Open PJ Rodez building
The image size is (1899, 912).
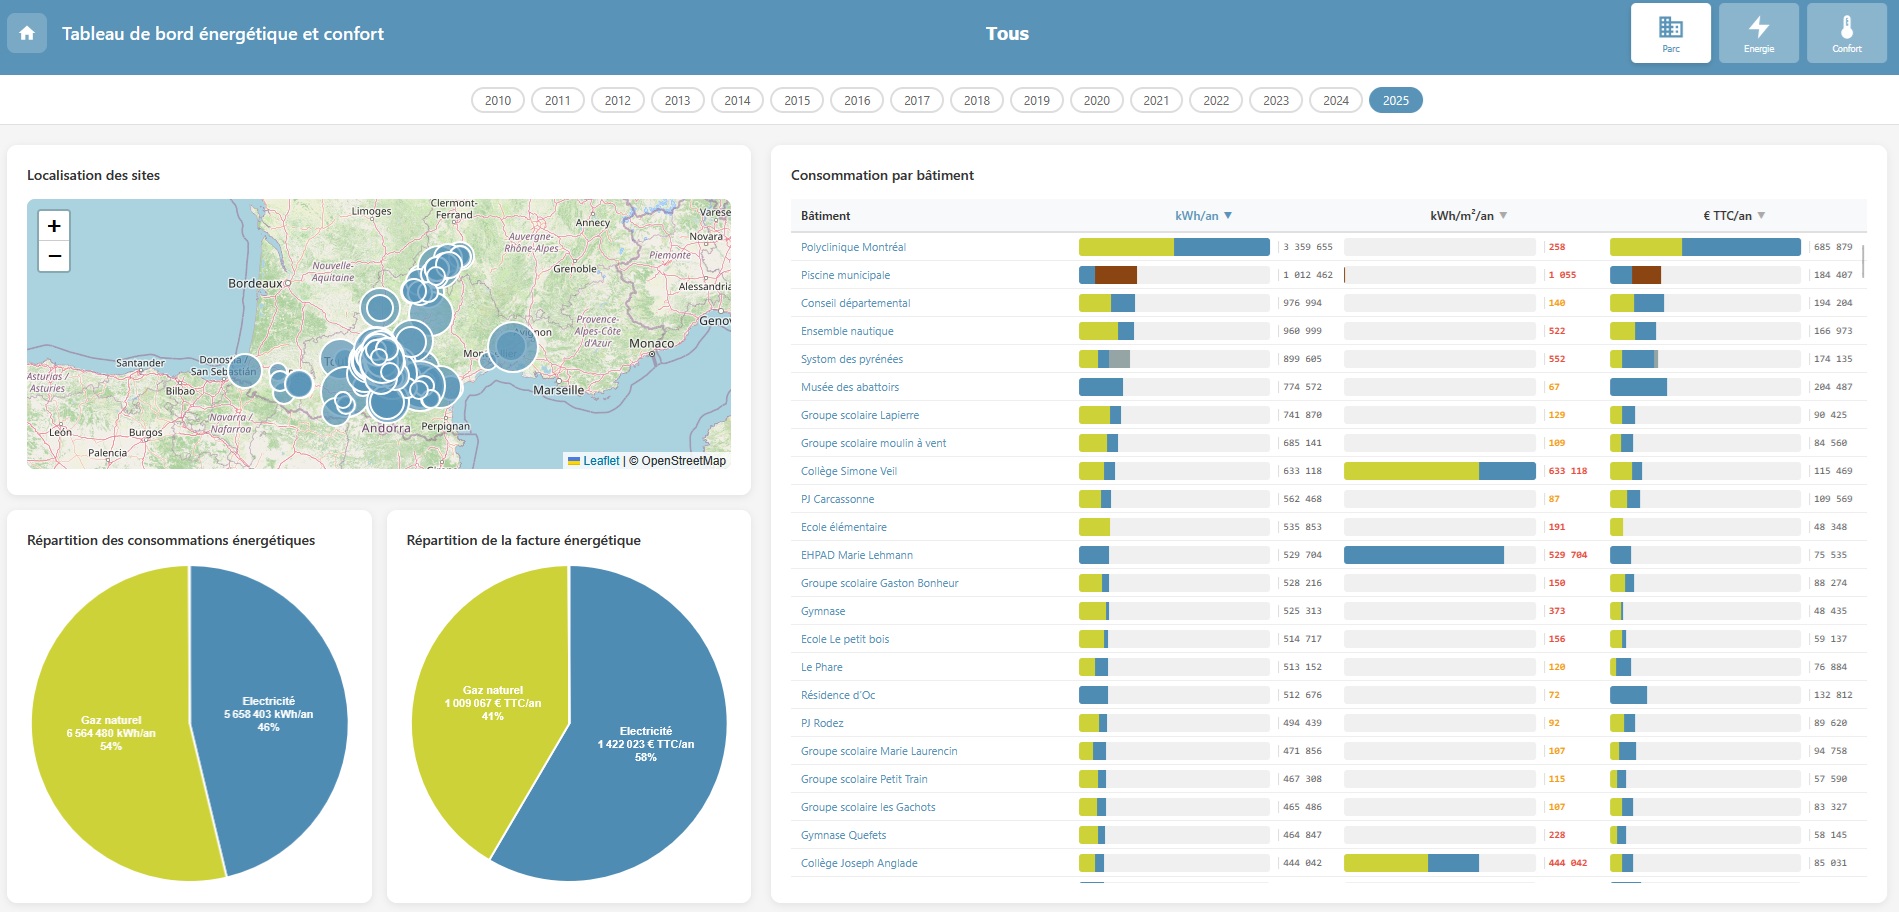822,723
